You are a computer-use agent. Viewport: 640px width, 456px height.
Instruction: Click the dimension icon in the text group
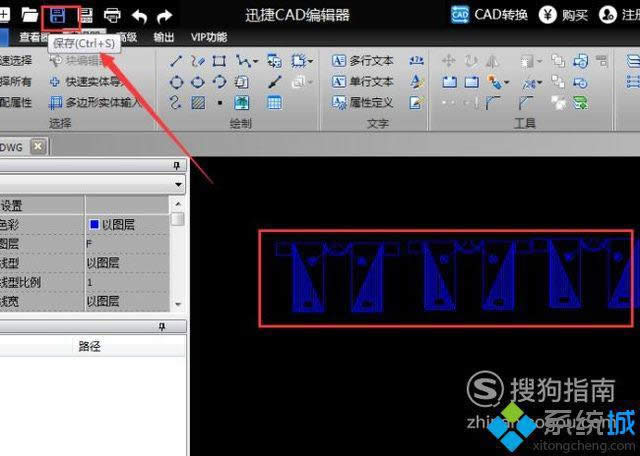416,61
